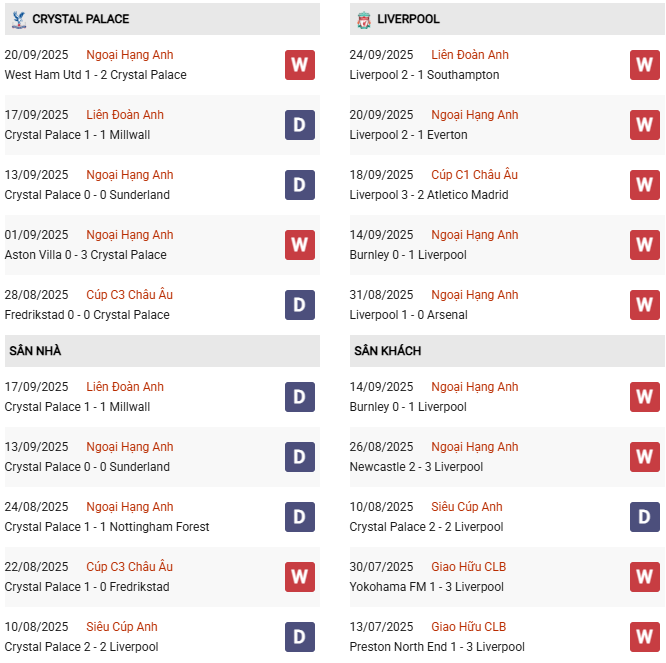The height and width of the screenshot is (663, 666).
Task: Click the W badge for West Ham match
Action: click(x=299, y=65)
